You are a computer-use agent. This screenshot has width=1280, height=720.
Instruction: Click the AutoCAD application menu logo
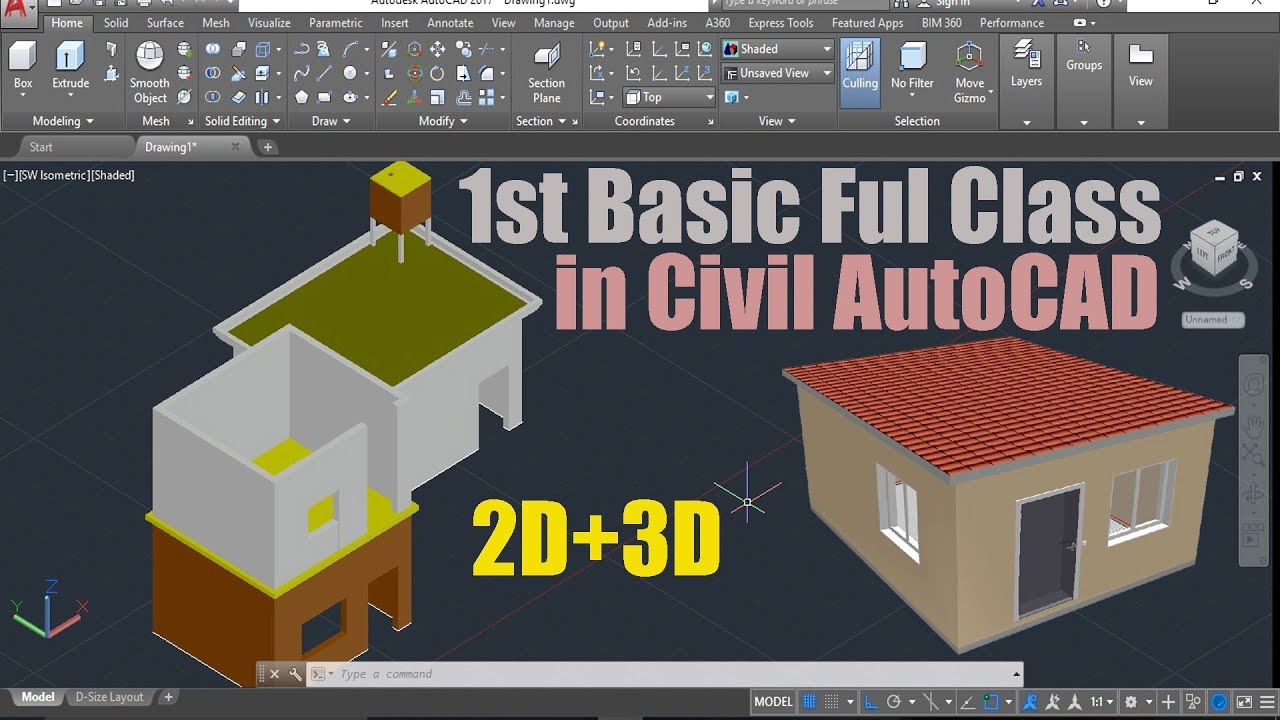pos(18,12)
